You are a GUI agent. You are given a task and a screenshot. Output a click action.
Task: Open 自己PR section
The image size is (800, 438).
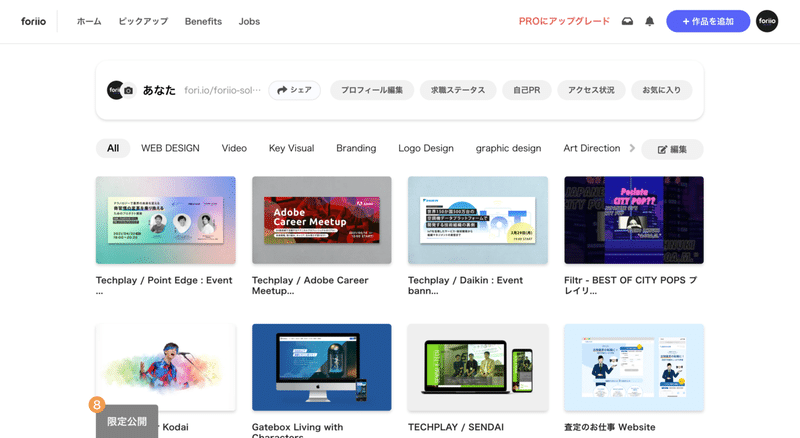[527, 90]
